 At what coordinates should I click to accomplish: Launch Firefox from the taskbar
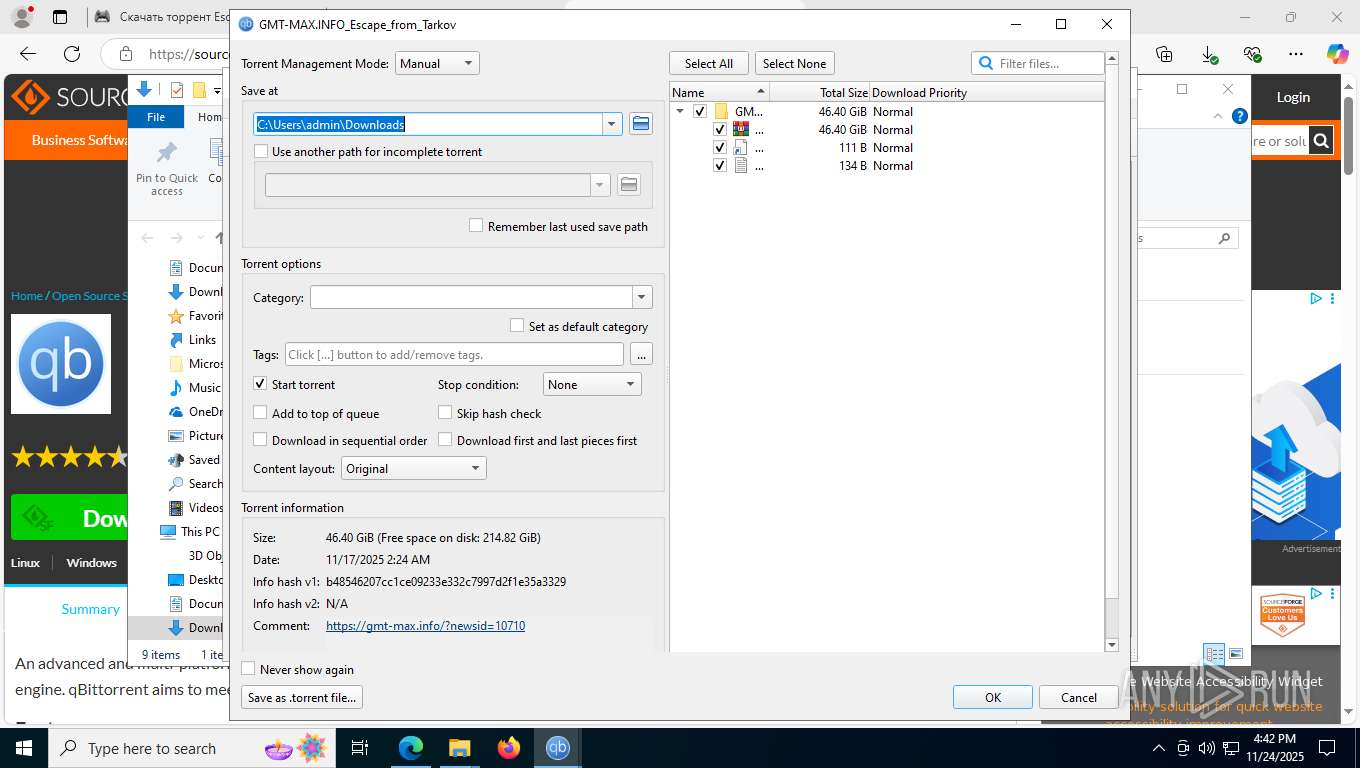509,748
